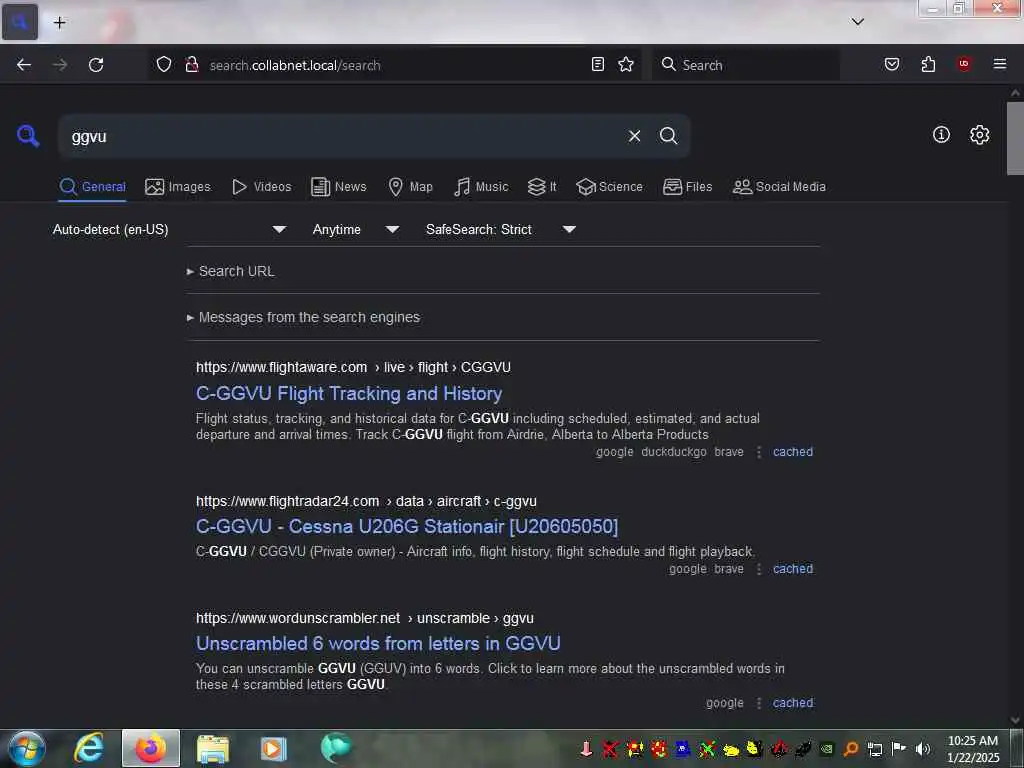Submit search with magnifier button
This screenshot has height=768, width=1024.
point(668,136)
